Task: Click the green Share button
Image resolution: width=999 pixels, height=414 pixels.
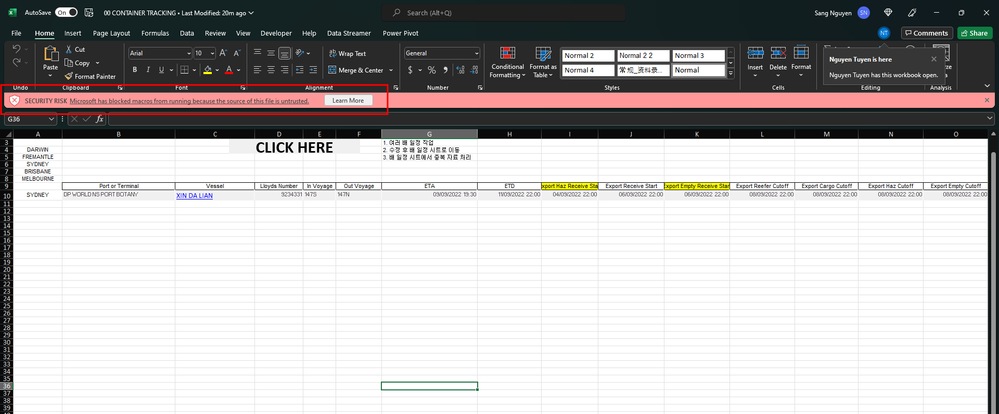Action: pos(974,33)
